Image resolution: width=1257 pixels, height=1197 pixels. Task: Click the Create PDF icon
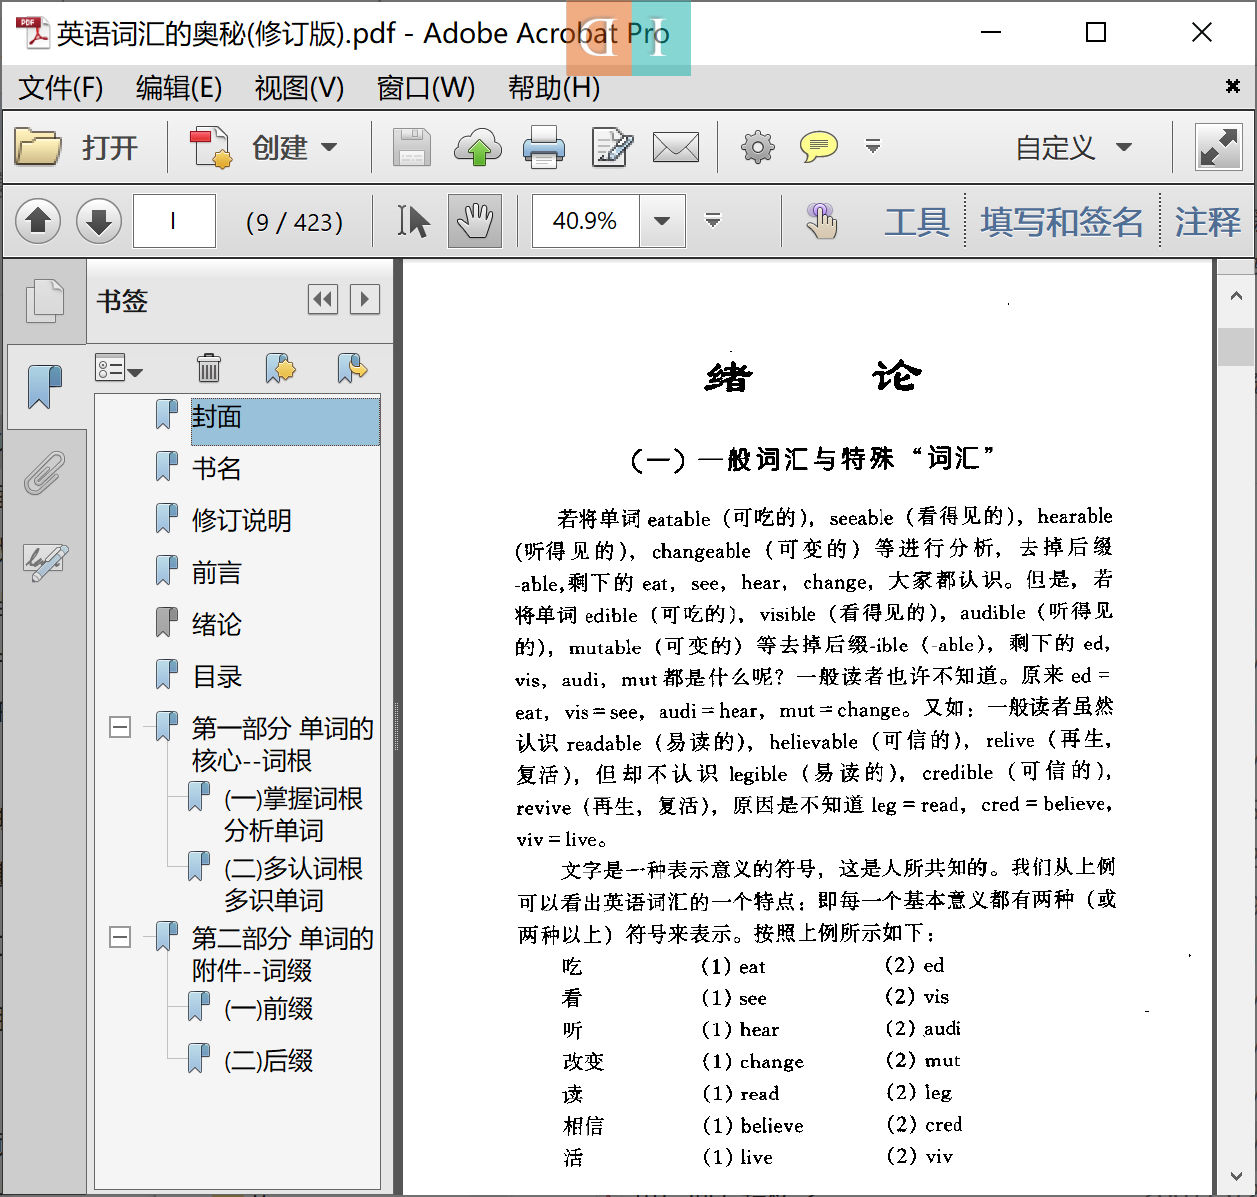point(211,147)
